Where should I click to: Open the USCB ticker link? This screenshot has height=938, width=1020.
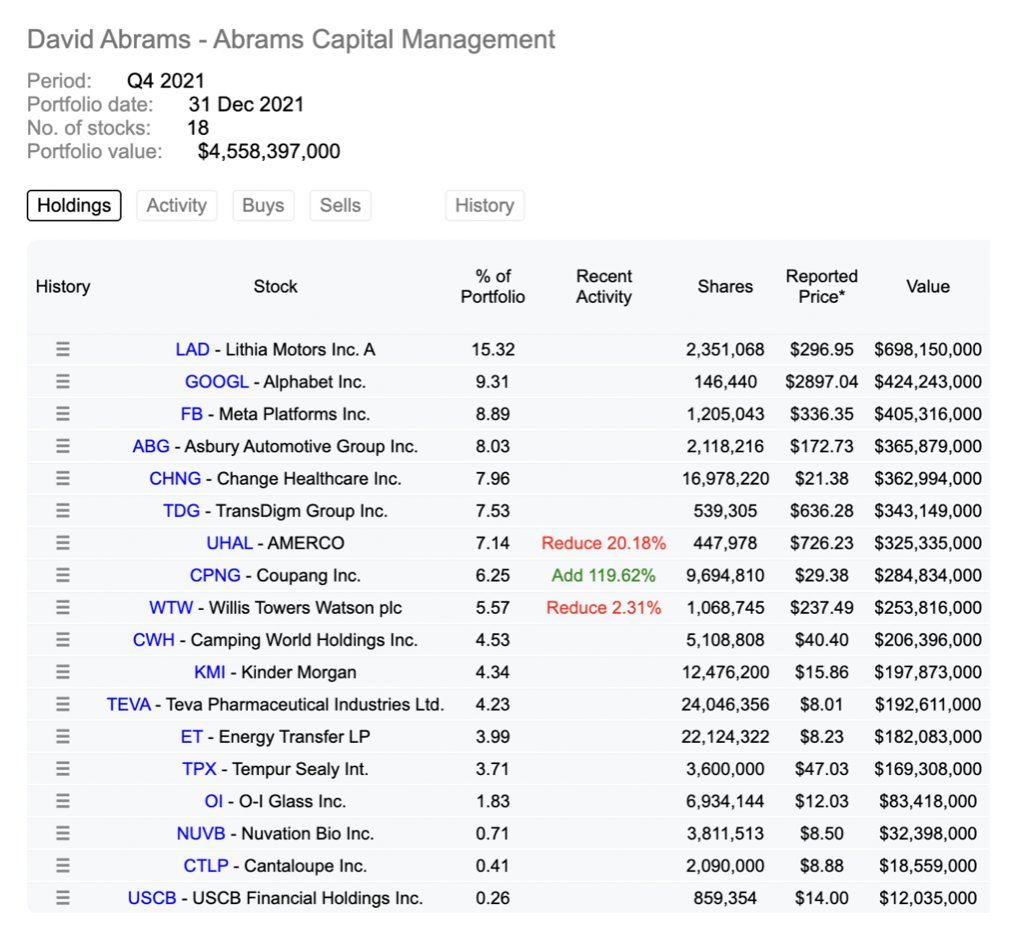pos(152,898)
